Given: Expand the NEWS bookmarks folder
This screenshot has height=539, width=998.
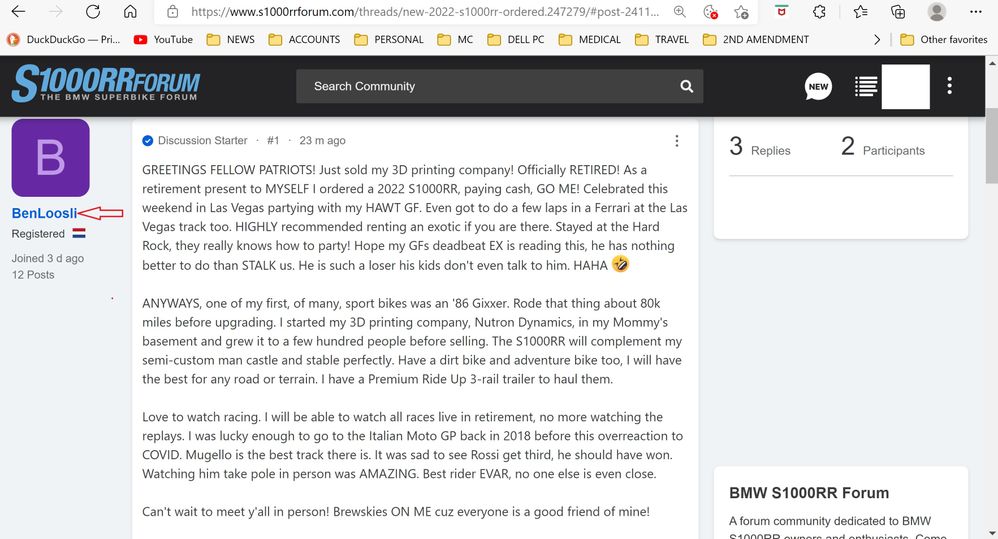Looking at the screenshot, I should pyautogui.click(x=230, y=39).
